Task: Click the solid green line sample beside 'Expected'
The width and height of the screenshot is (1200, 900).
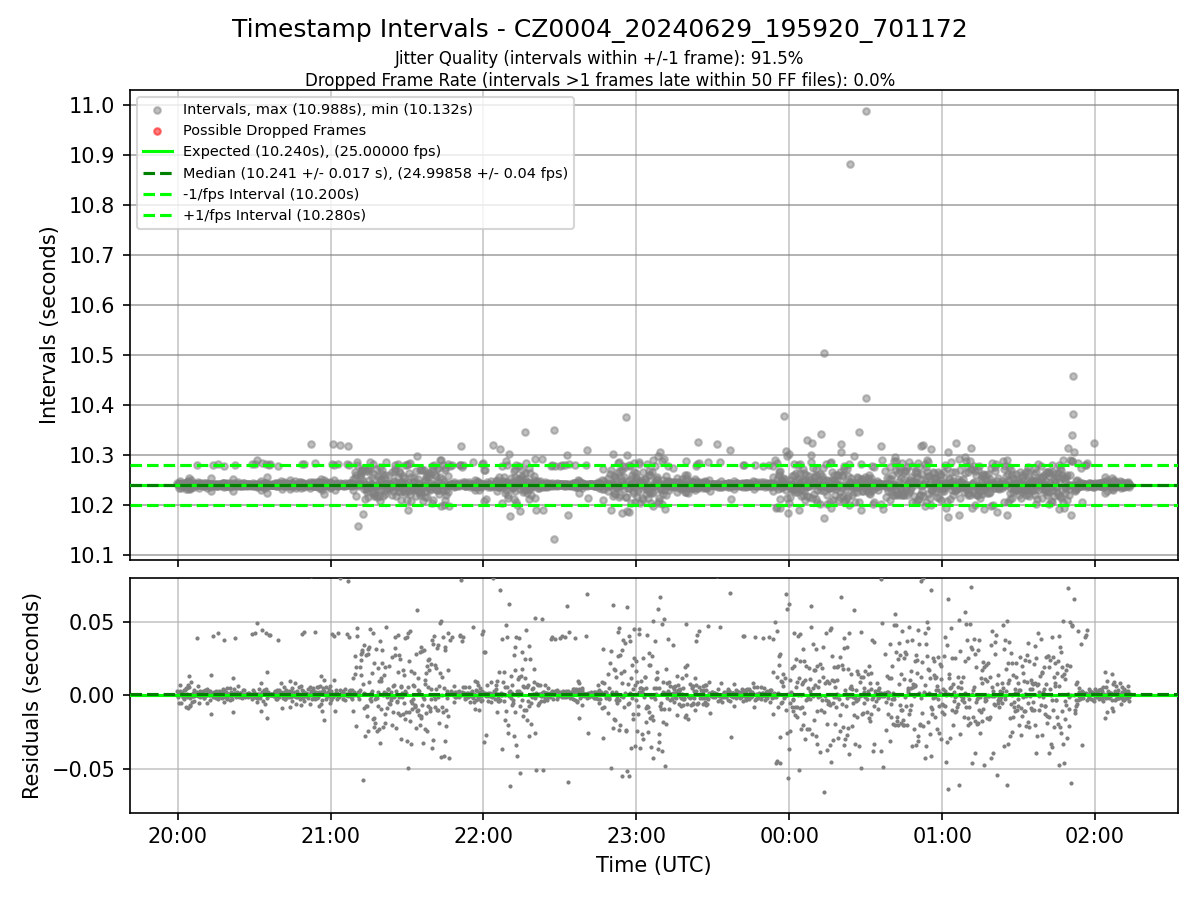Action: [158, 152]
